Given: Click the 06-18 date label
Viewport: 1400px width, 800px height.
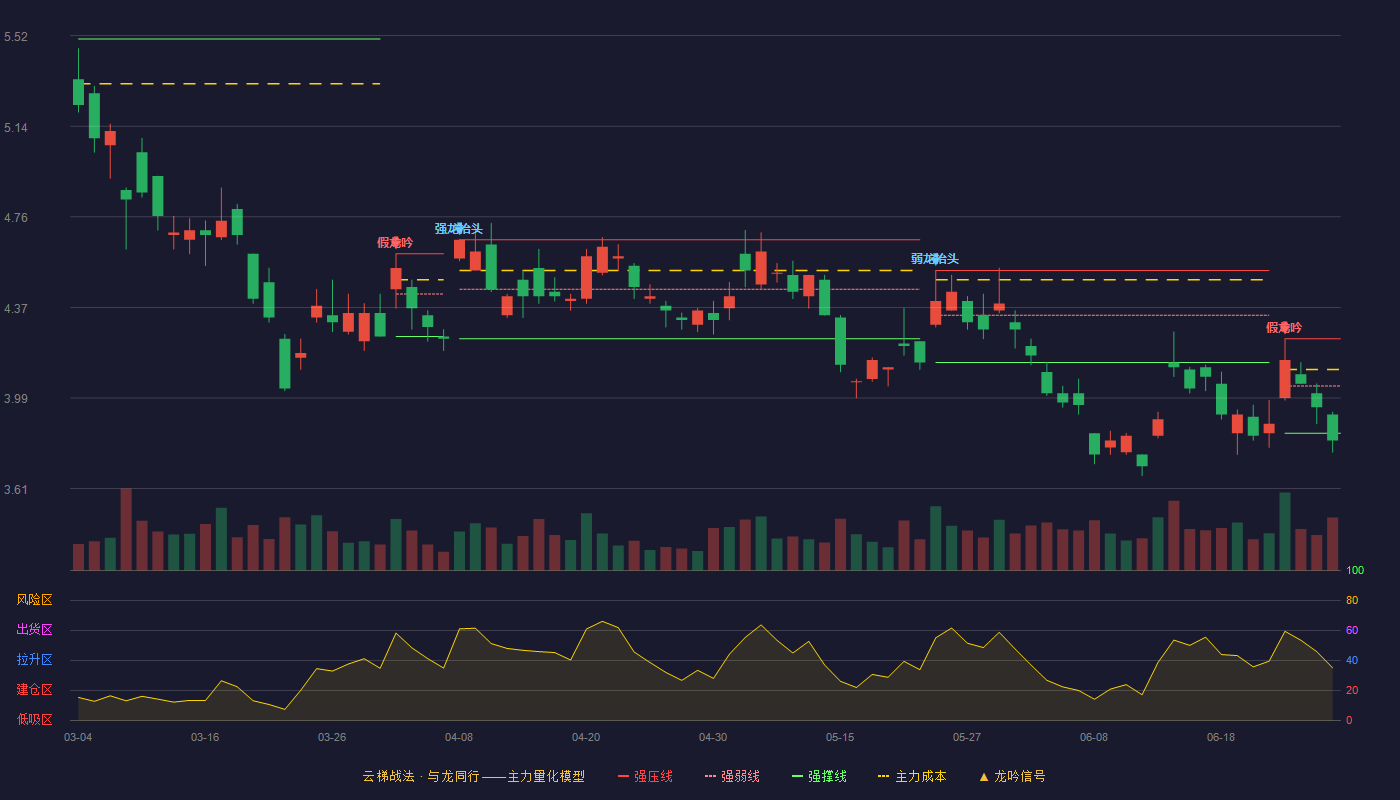Looking at the screenshot, I should pos(1221,737).
